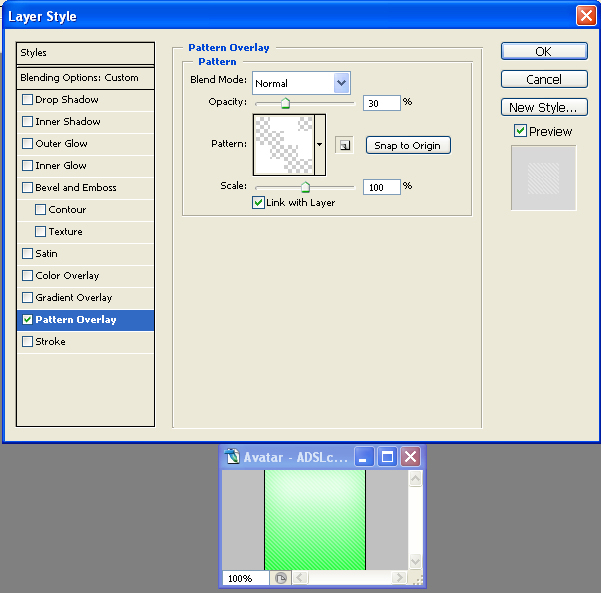
Task: Enable the Outer Glow checkbox
Action: coord(28,143)
